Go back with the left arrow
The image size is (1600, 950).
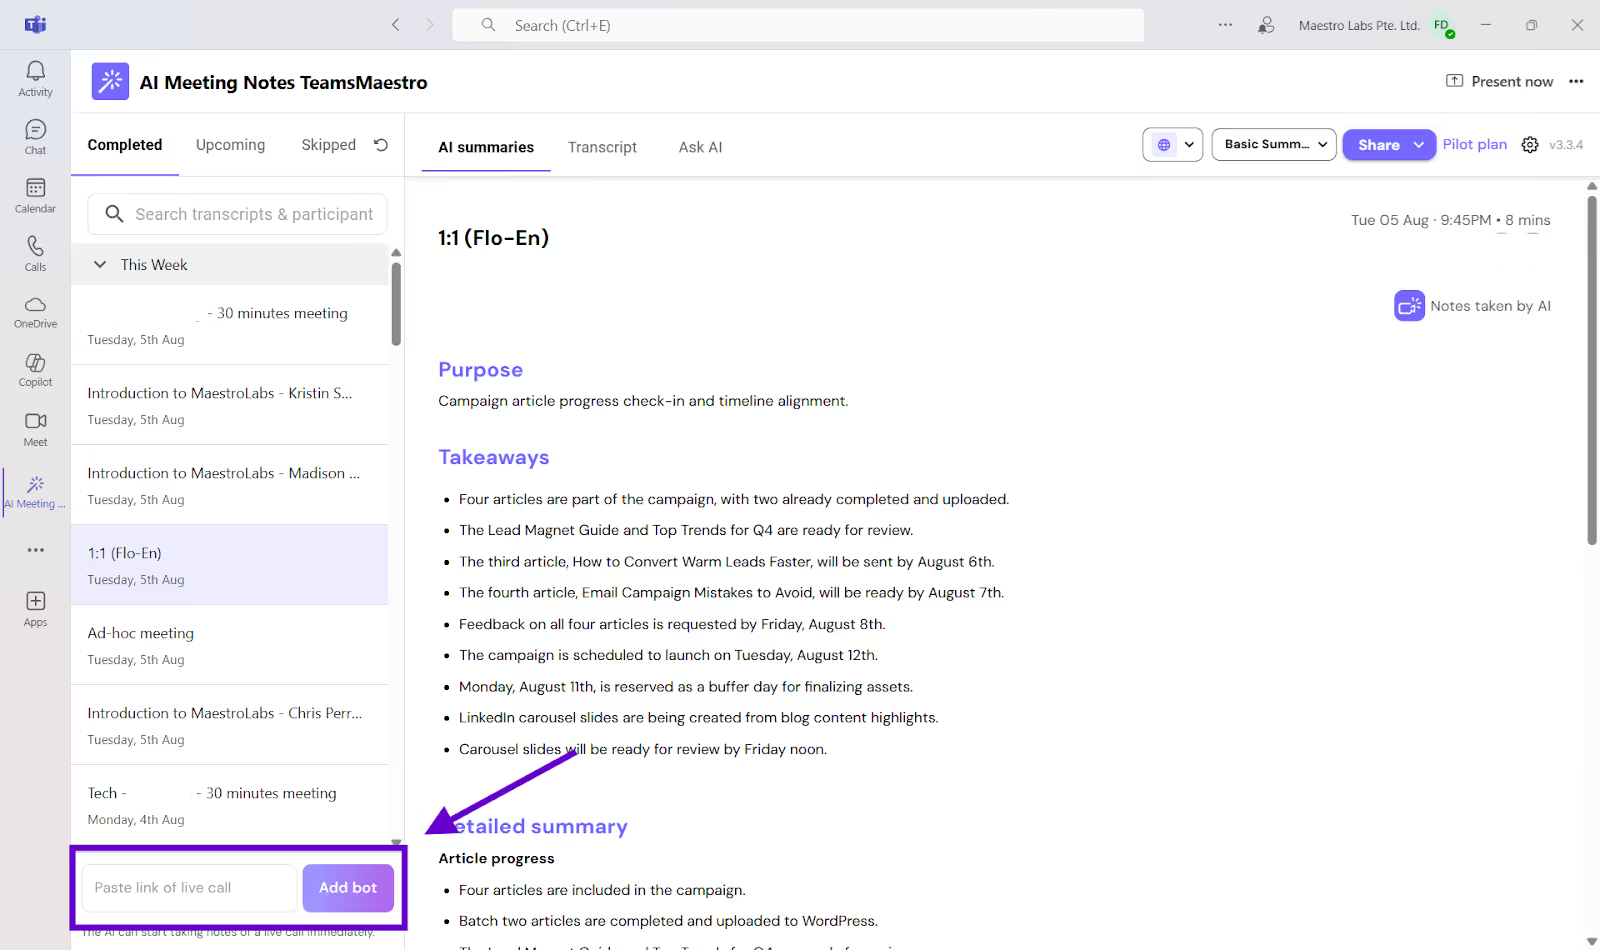pos(396,25)
